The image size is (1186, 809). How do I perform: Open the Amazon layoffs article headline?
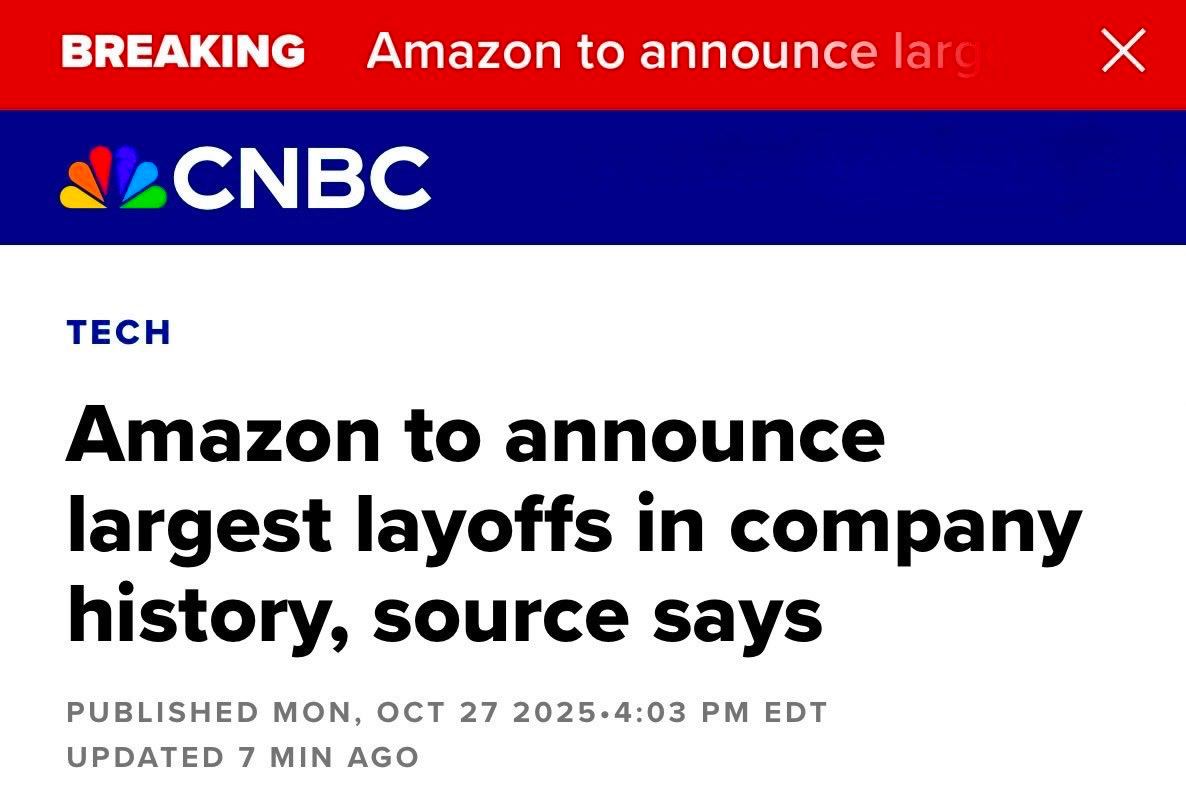pos(573,521)
